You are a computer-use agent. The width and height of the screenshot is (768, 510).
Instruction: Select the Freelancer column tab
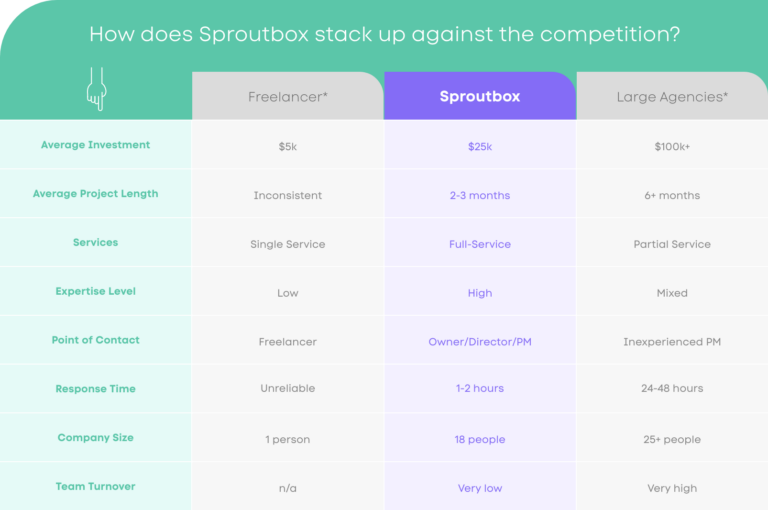287,97
